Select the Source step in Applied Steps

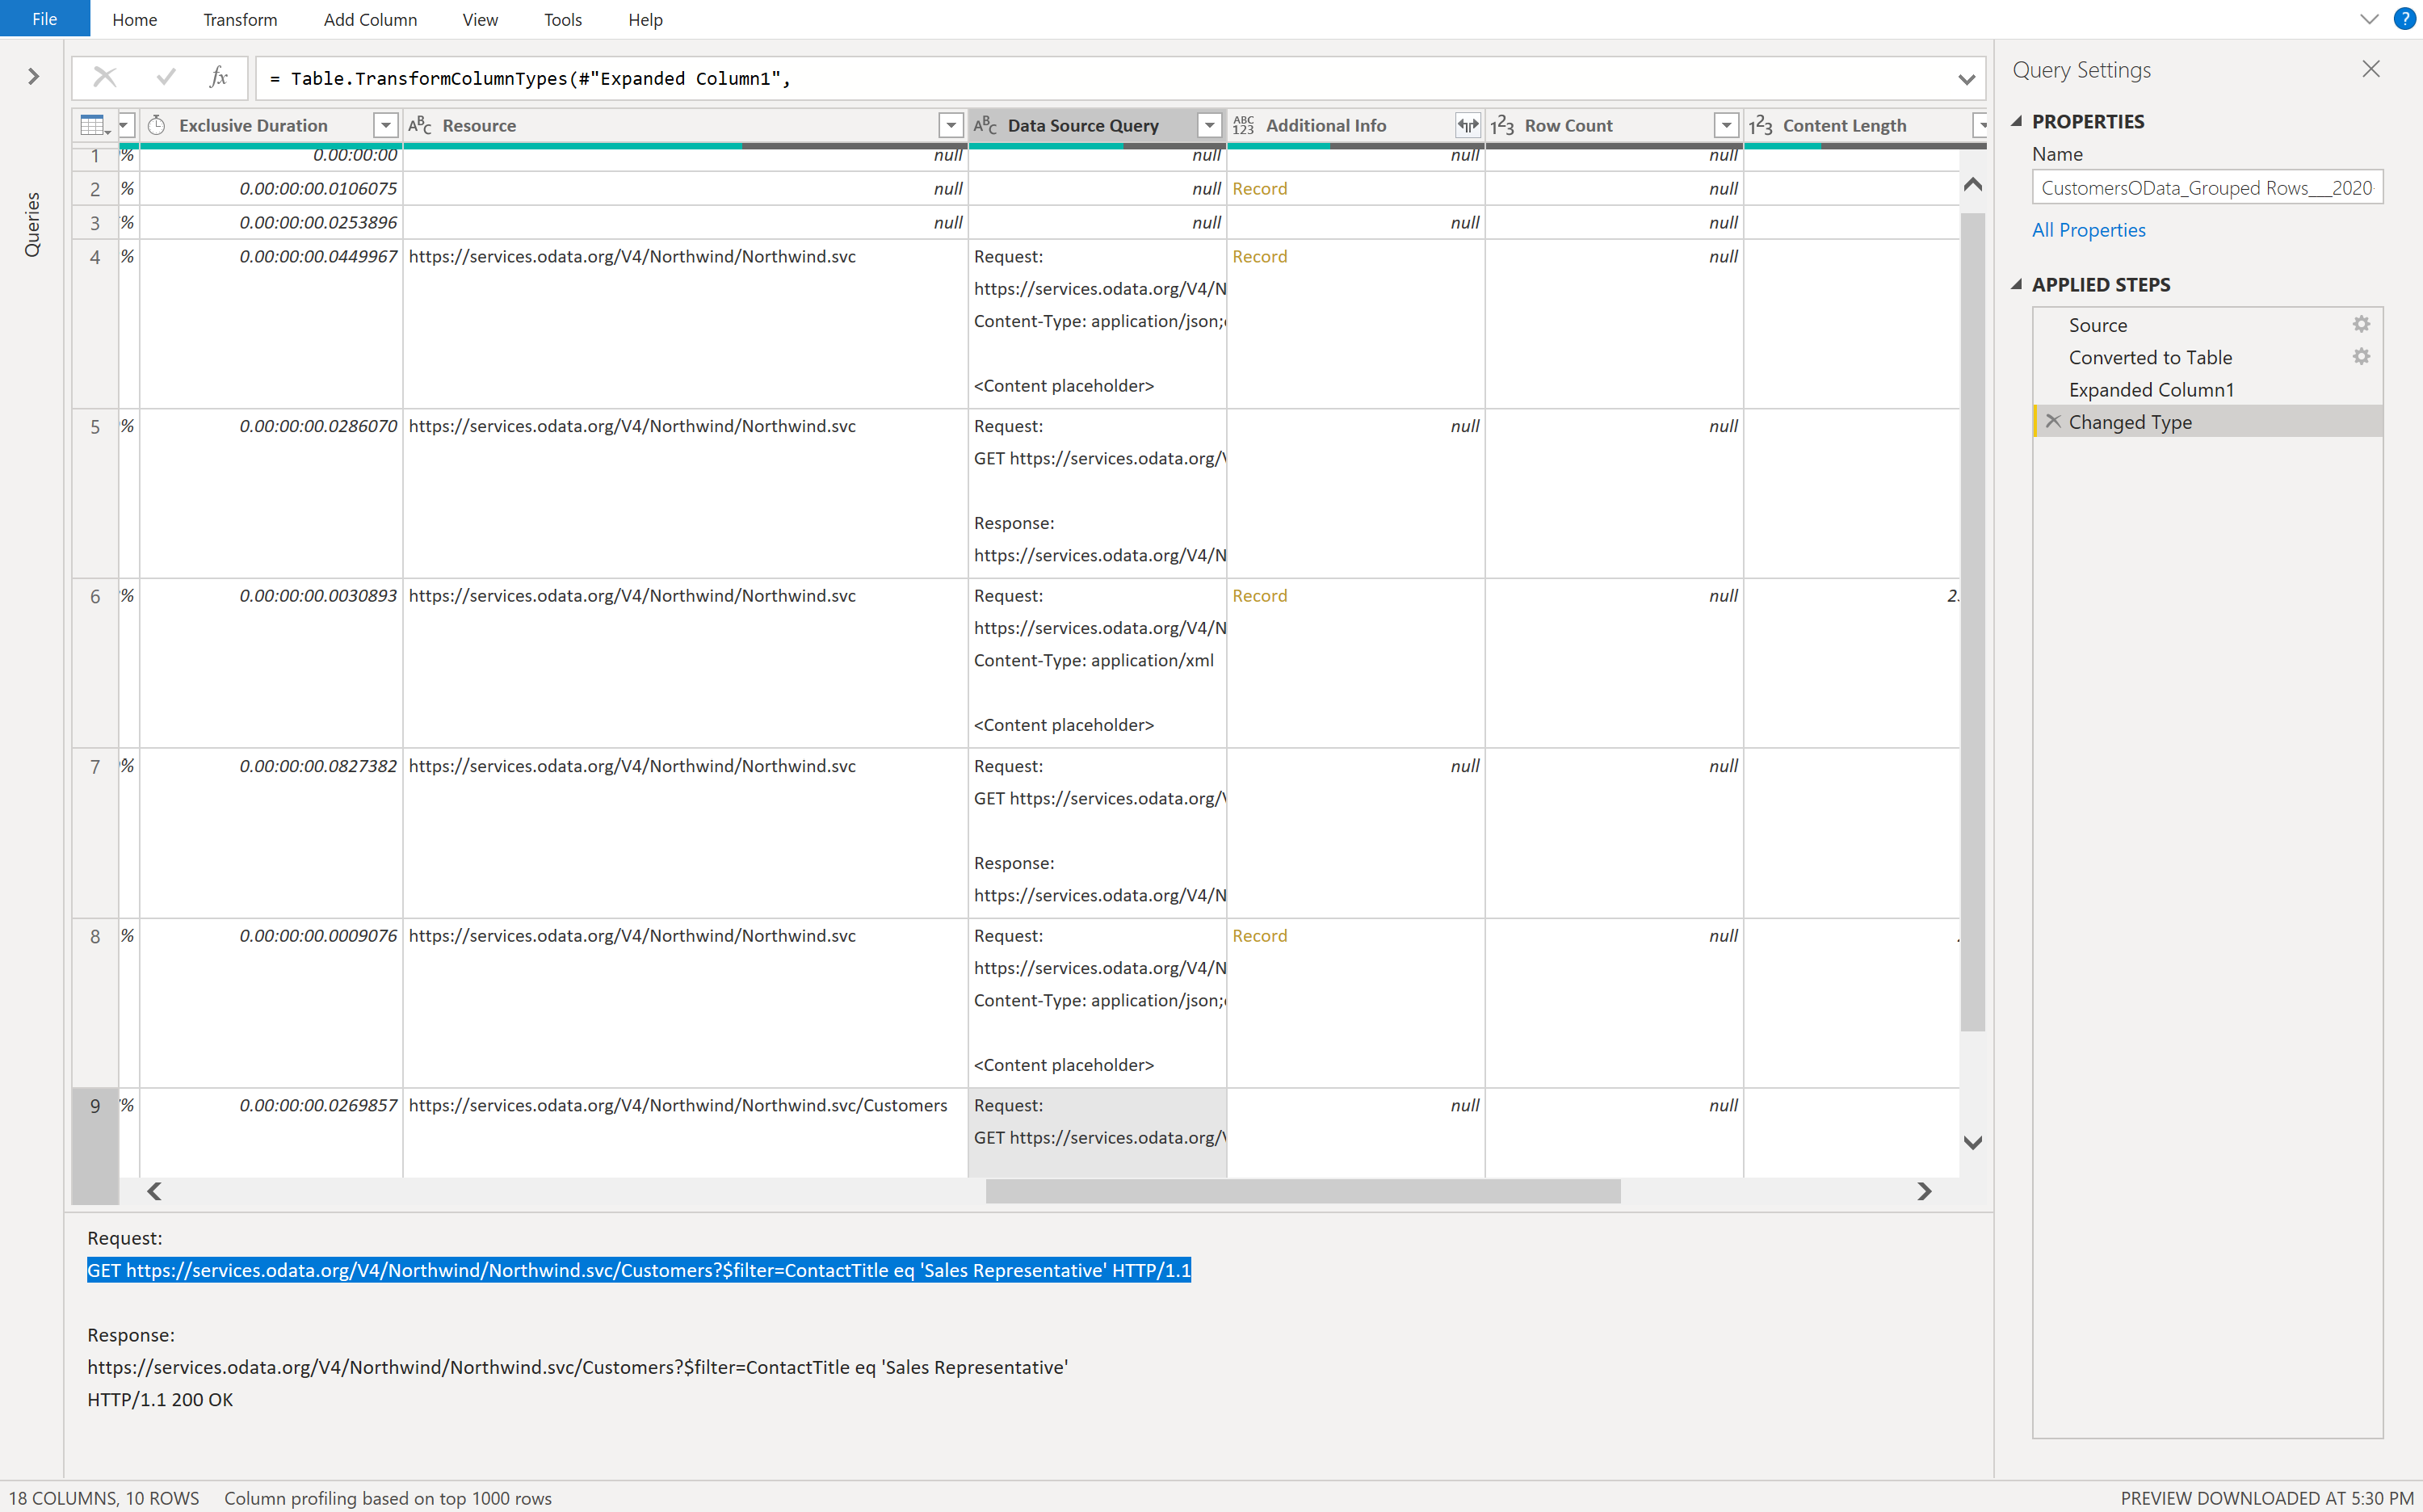tap(2096, 325)
